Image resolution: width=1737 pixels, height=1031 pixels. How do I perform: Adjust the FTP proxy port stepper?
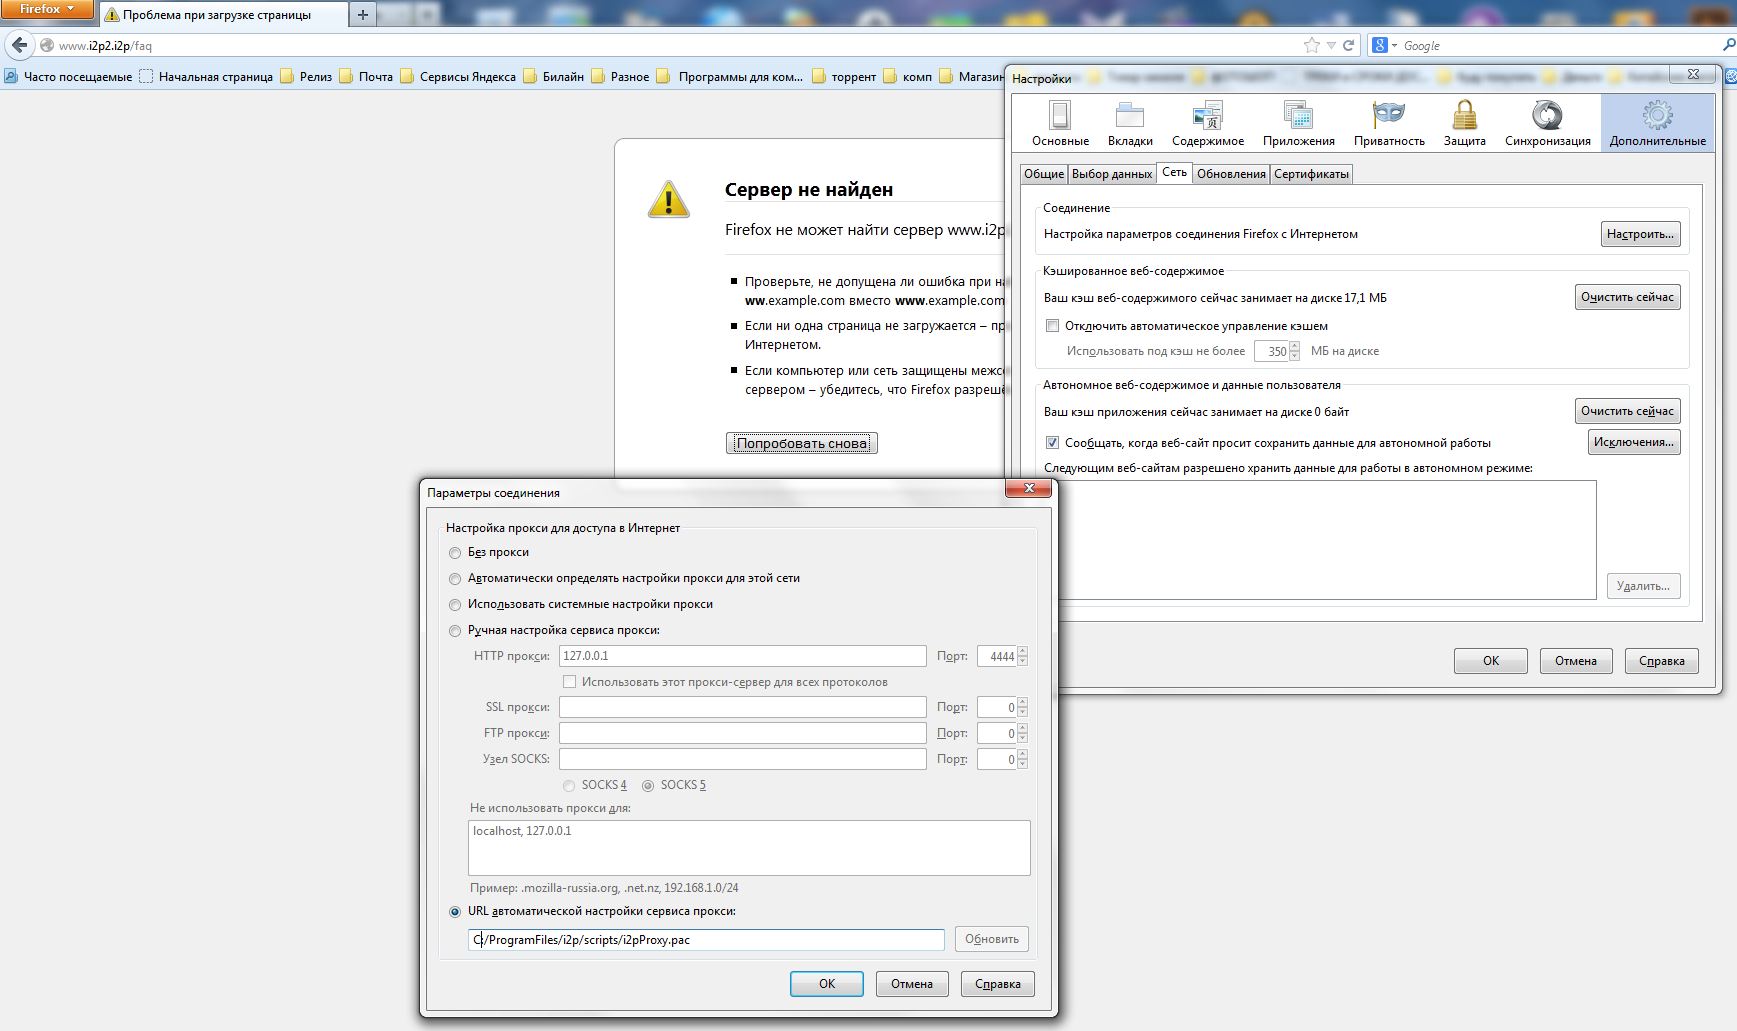[1022, 733]
